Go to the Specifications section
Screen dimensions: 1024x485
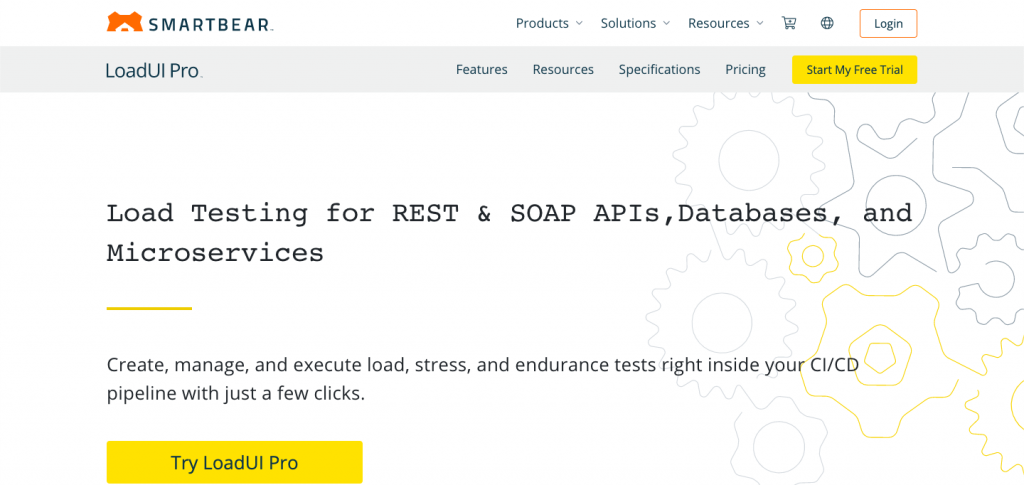point(660,69)
